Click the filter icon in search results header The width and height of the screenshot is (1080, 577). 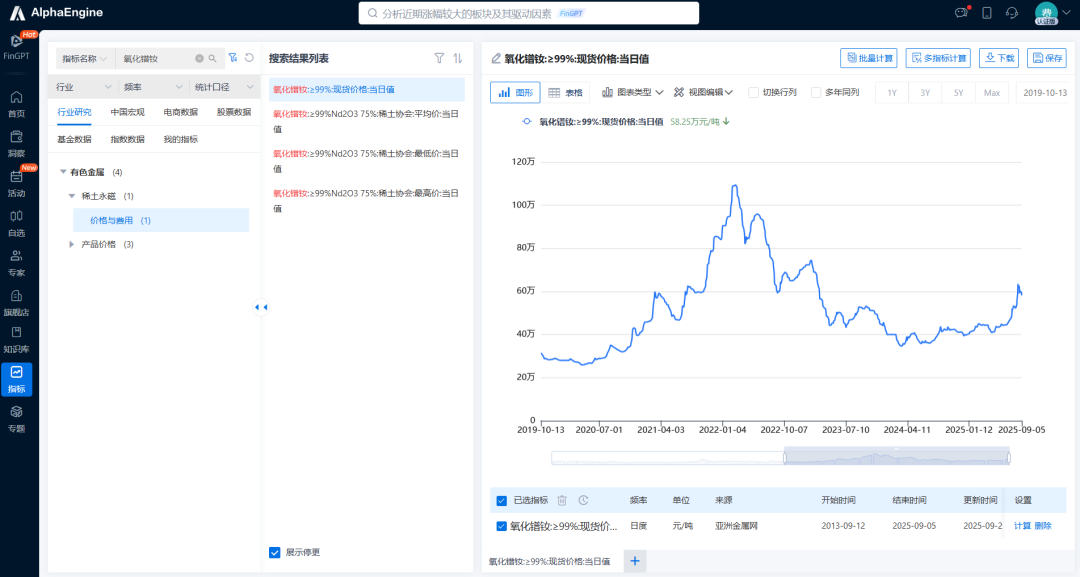pyautogui.click(x=439, y=58)
